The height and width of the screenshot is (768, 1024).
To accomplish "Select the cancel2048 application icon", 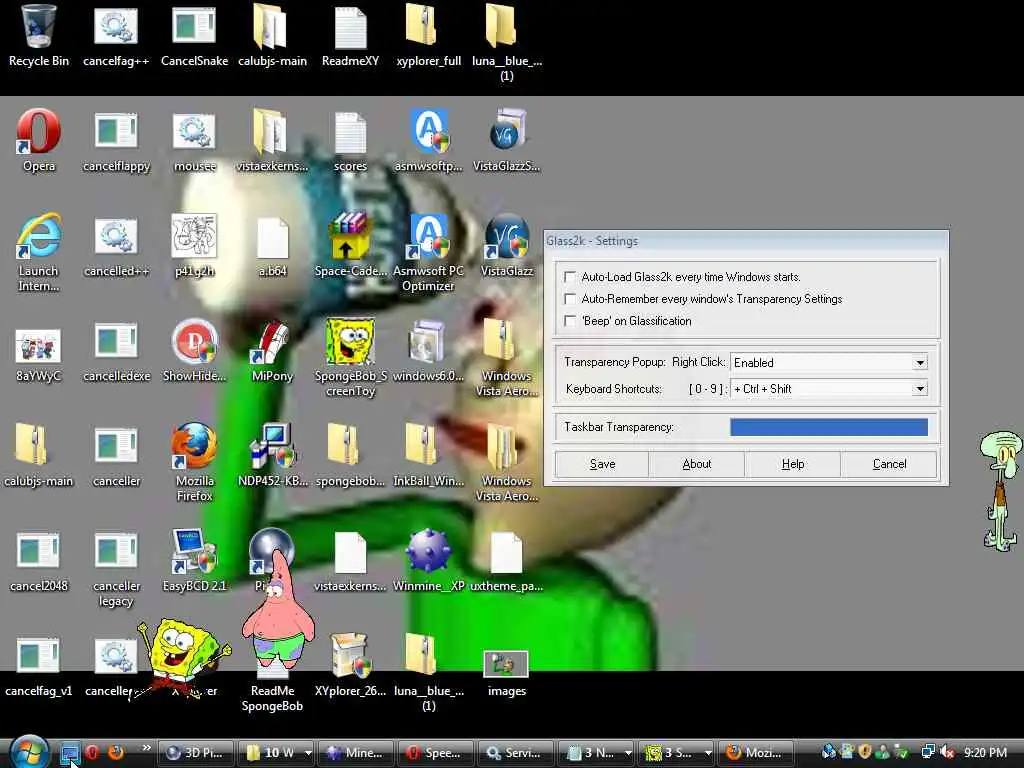I will pyautogui.click(x=39, y=560).
